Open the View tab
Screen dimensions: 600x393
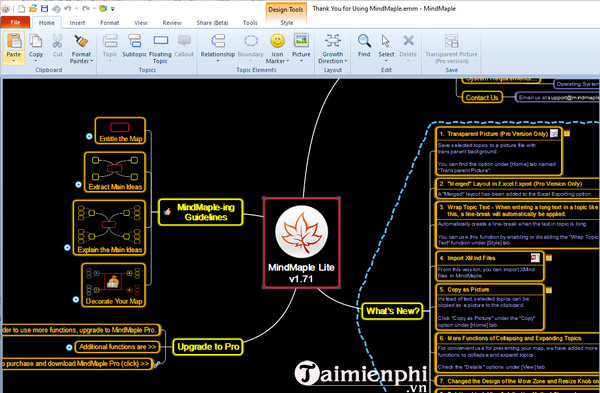(x=141, y=23)
